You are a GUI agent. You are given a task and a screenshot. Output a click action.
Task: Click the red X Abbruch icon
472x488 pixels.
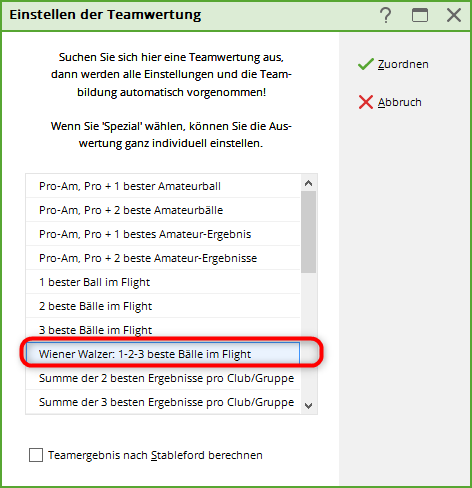[366, 102]
